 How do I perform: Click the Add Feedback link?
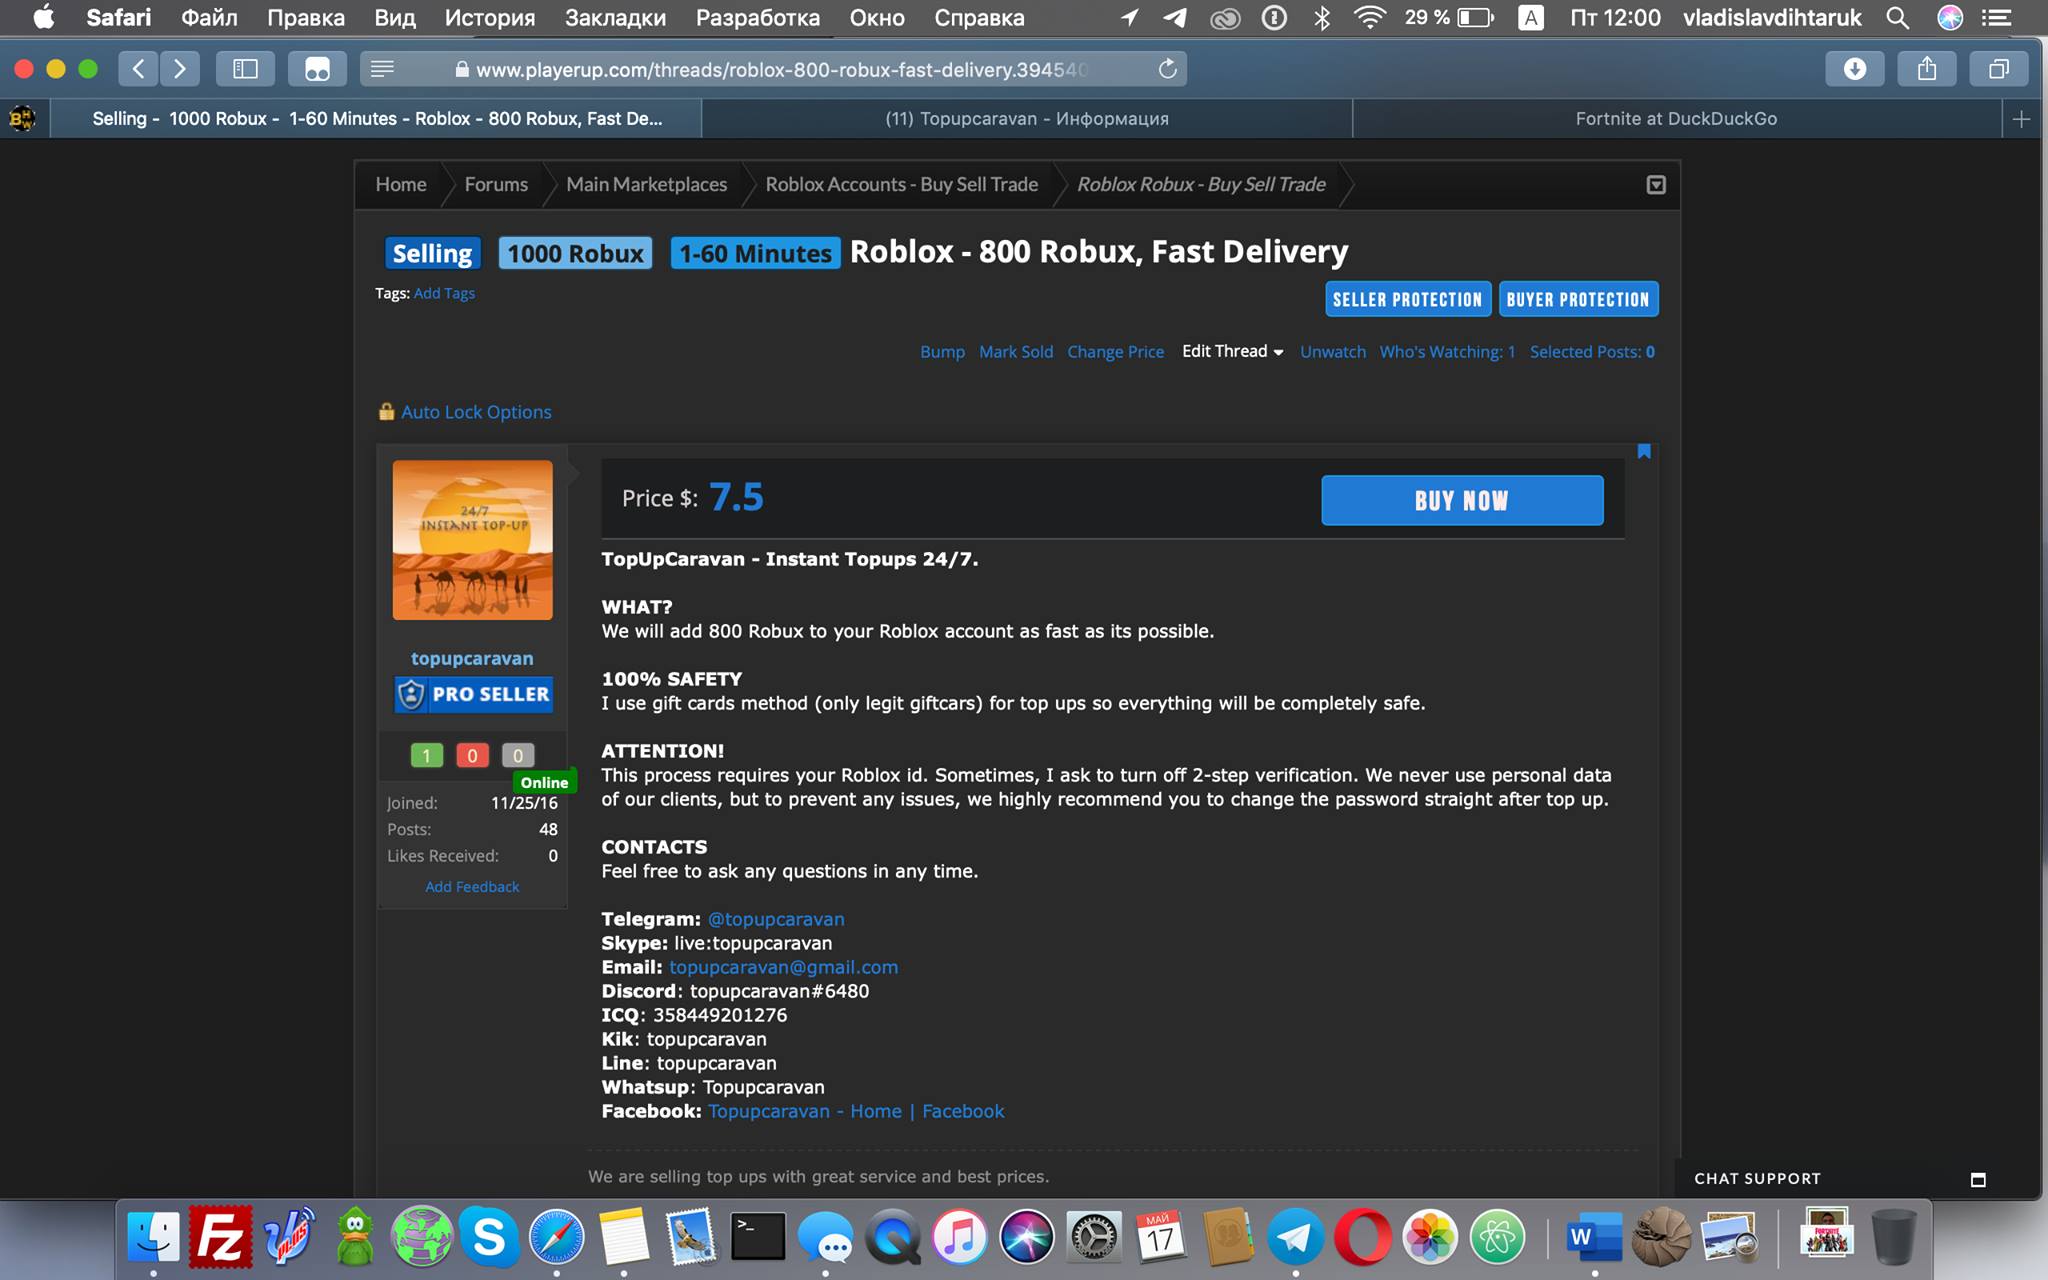pyautogui.click(x=472, y=887)
